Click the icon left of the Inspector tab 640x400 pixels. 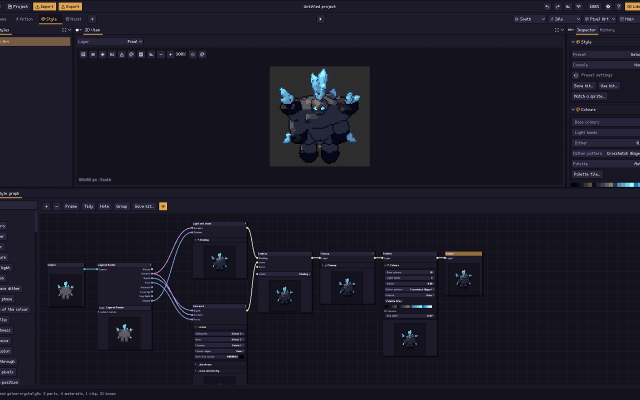[x=571, y=30]
